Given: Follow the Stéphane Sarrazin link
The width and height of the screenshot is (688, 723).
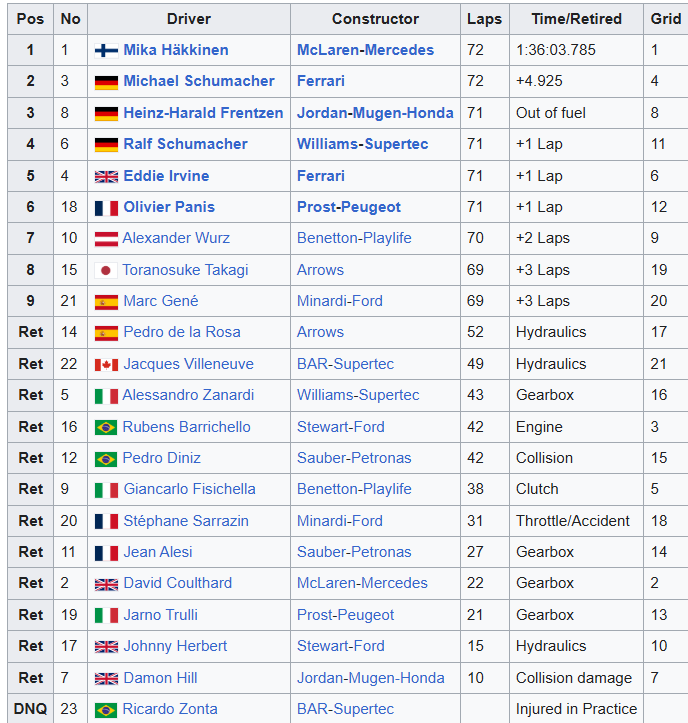Looking at the screenshot, I should pyautogui.click(x=186, y=521).
